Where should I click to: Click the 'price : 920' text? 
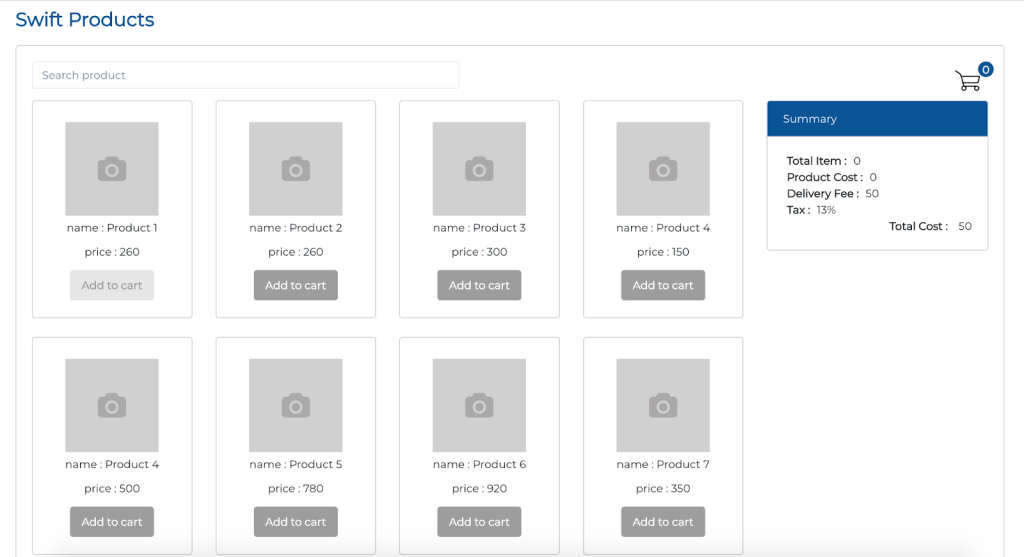click(479, 488)
